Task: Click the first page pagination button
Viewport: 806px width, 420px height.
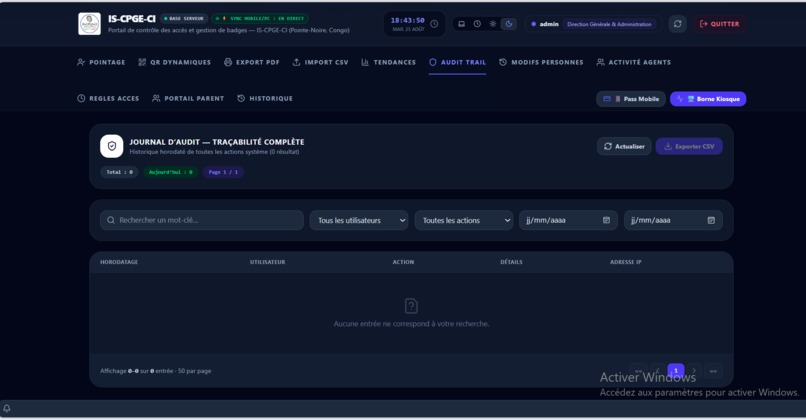Action: coord(638,371)
